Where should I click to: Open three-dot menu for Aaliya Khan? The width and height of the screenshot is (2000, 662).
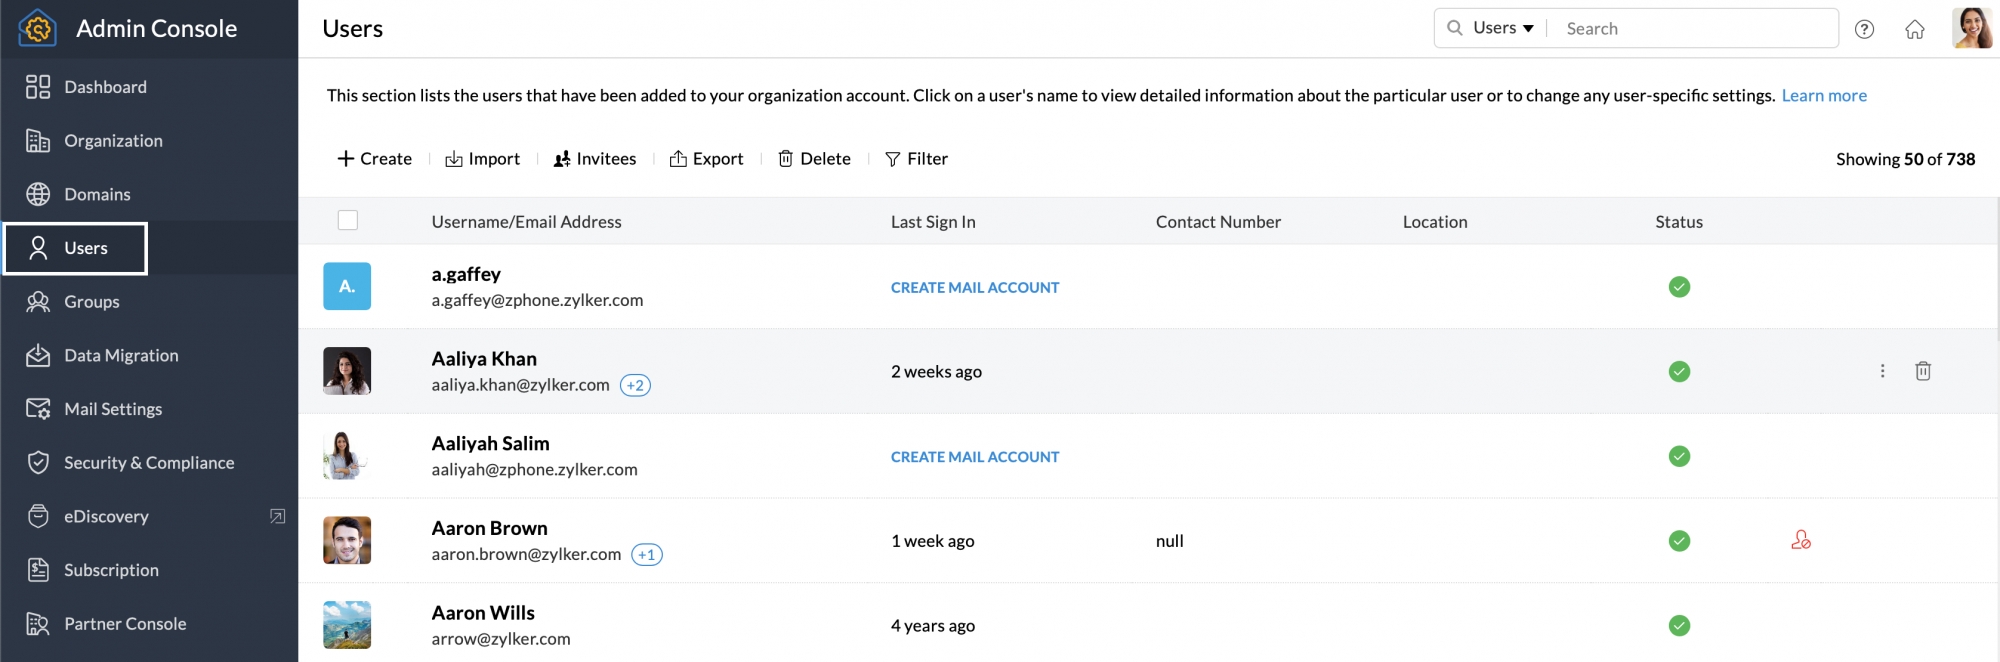tap(1882, 371)
